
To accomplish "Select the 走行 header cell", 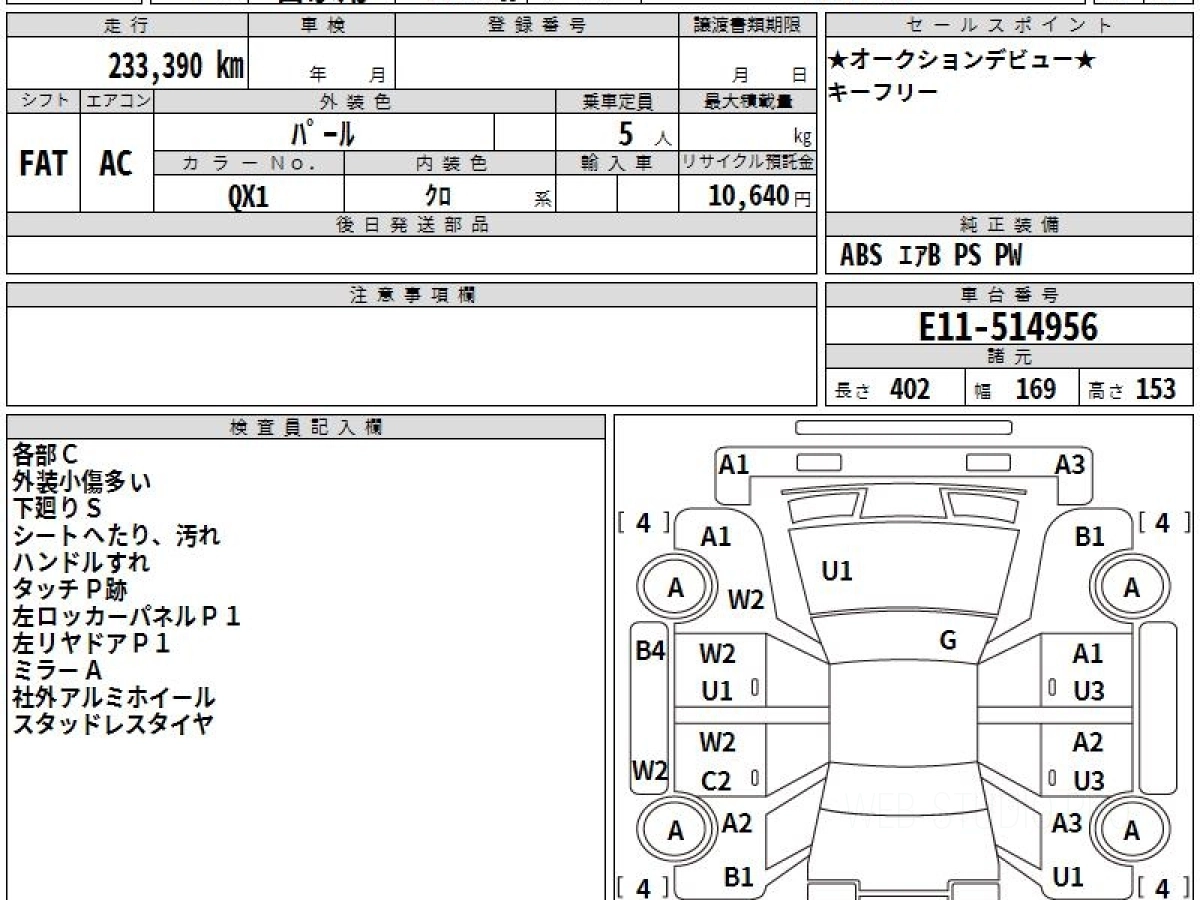I will click(x=126, y=26).
